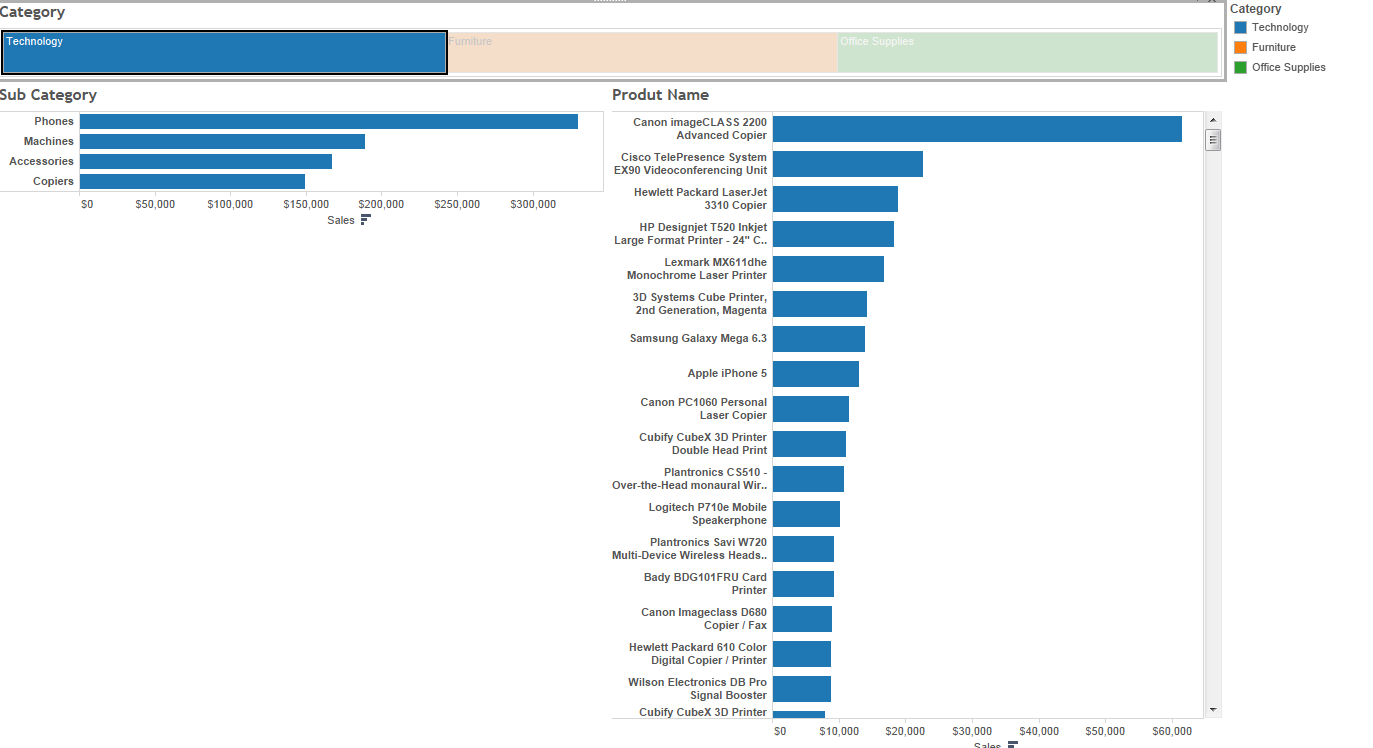Click the $300,000 axis tick in Sub Category

(x=533, y=204)
